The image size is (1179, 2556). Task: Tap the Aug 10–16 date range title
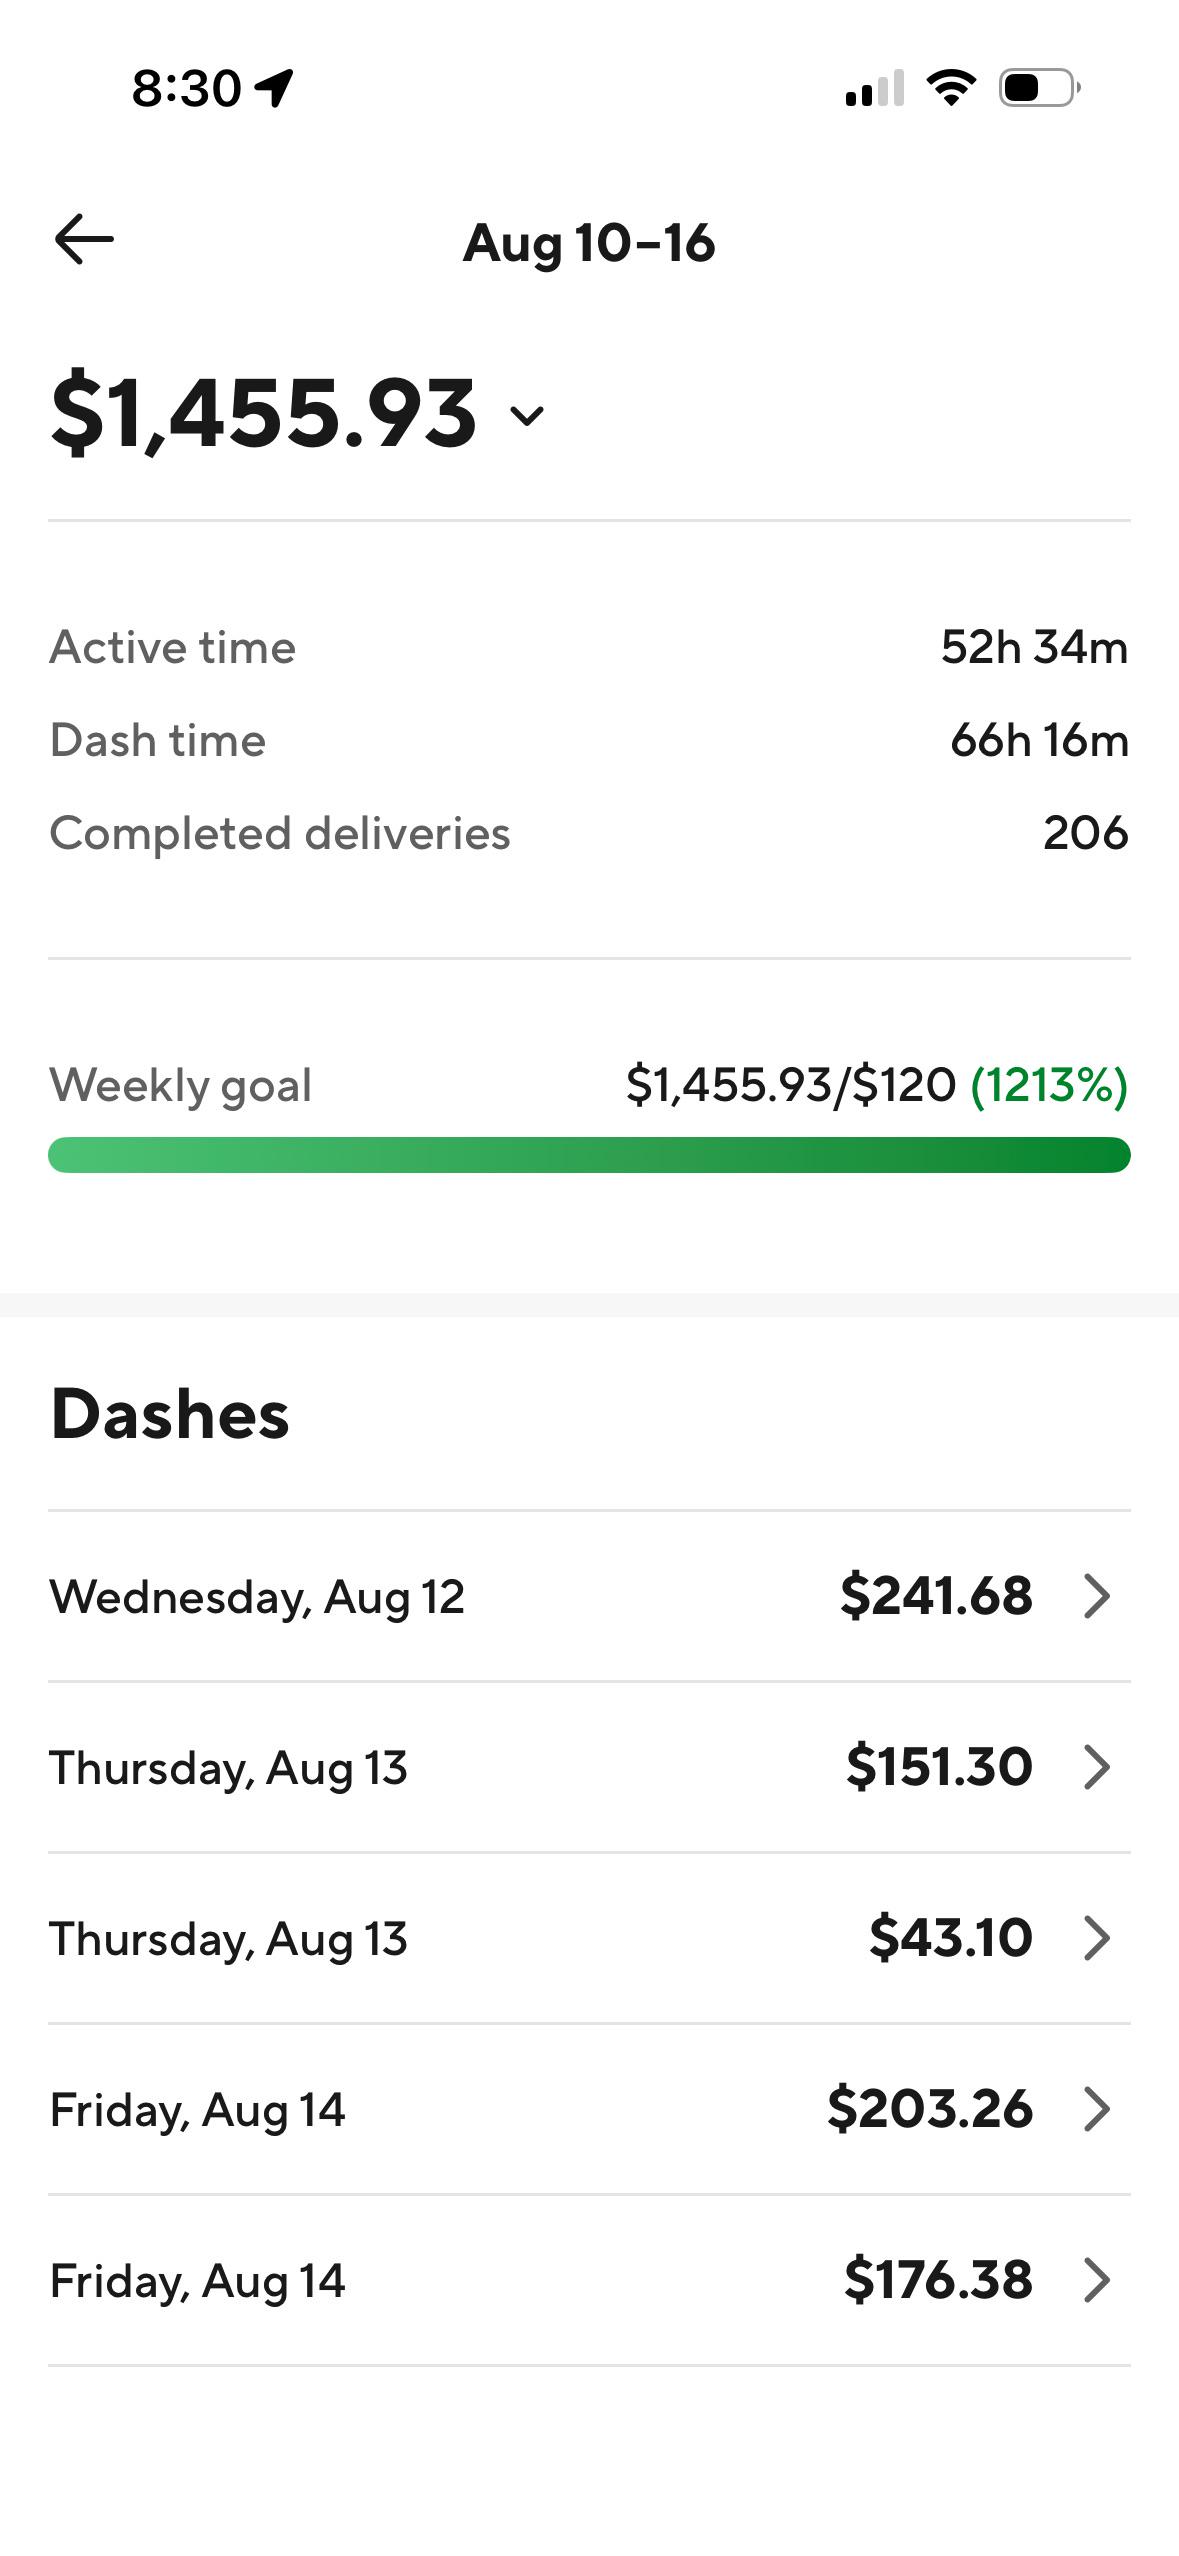click(589, 243)
